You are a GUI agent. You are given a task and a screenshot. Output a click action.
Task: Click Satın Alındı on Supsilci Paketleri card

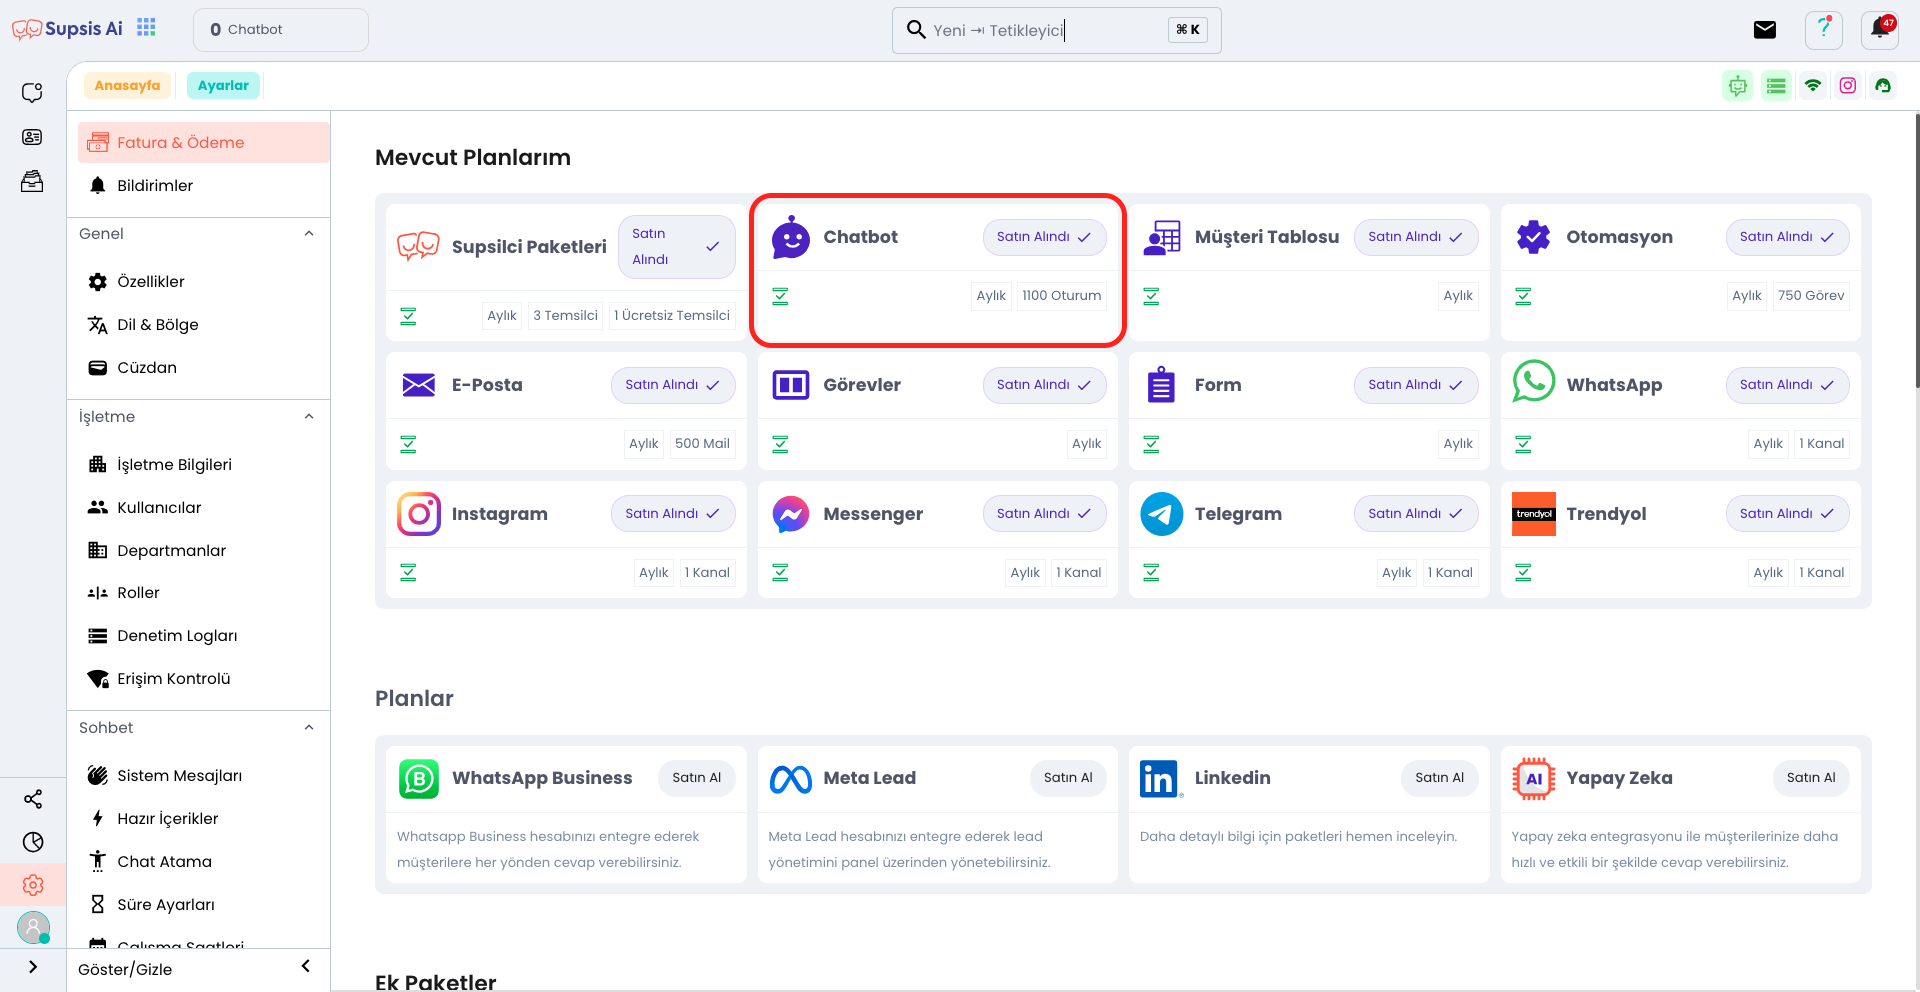click(676, 247)
